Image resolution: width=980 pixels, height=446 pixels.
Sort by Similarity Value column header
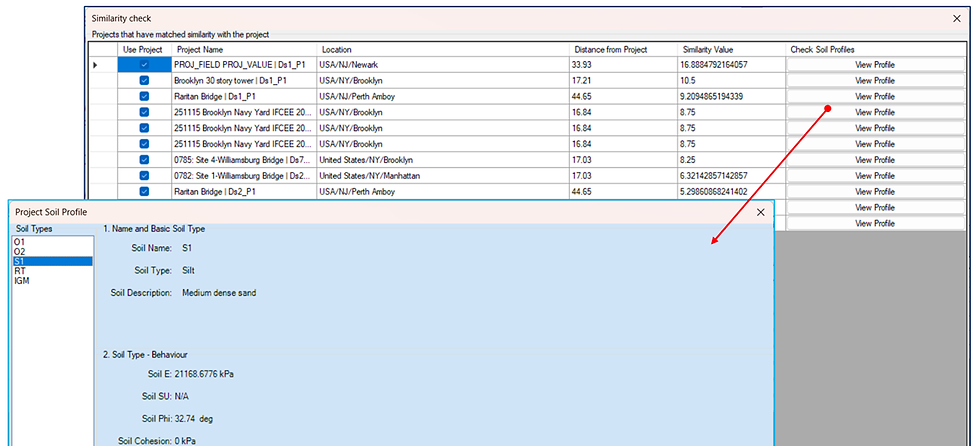[732, 49]
